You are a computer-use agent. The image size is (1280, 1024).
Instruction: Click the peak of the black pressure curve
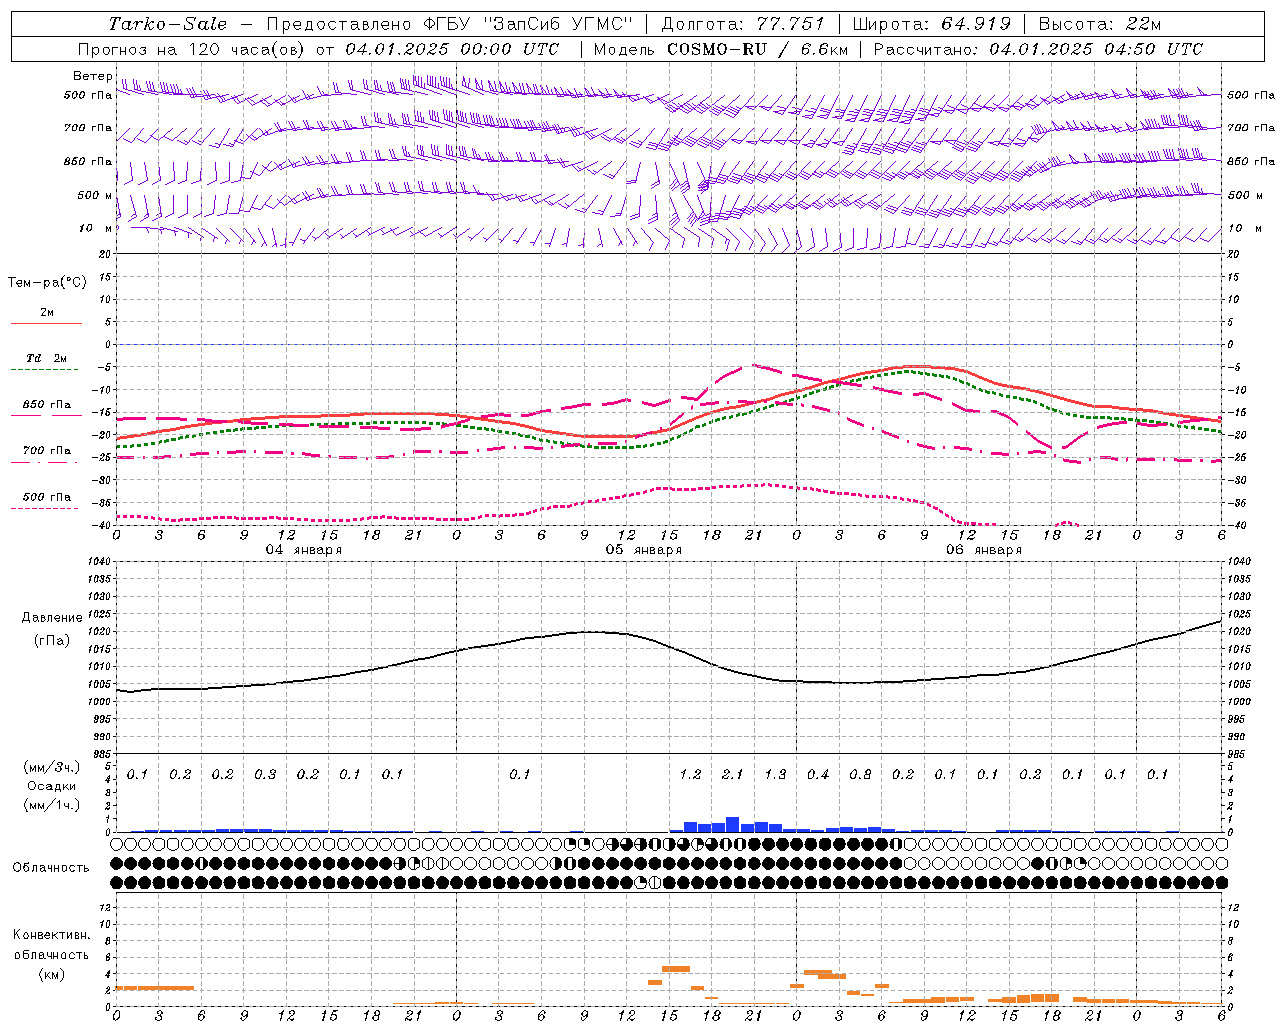point(590,631)
